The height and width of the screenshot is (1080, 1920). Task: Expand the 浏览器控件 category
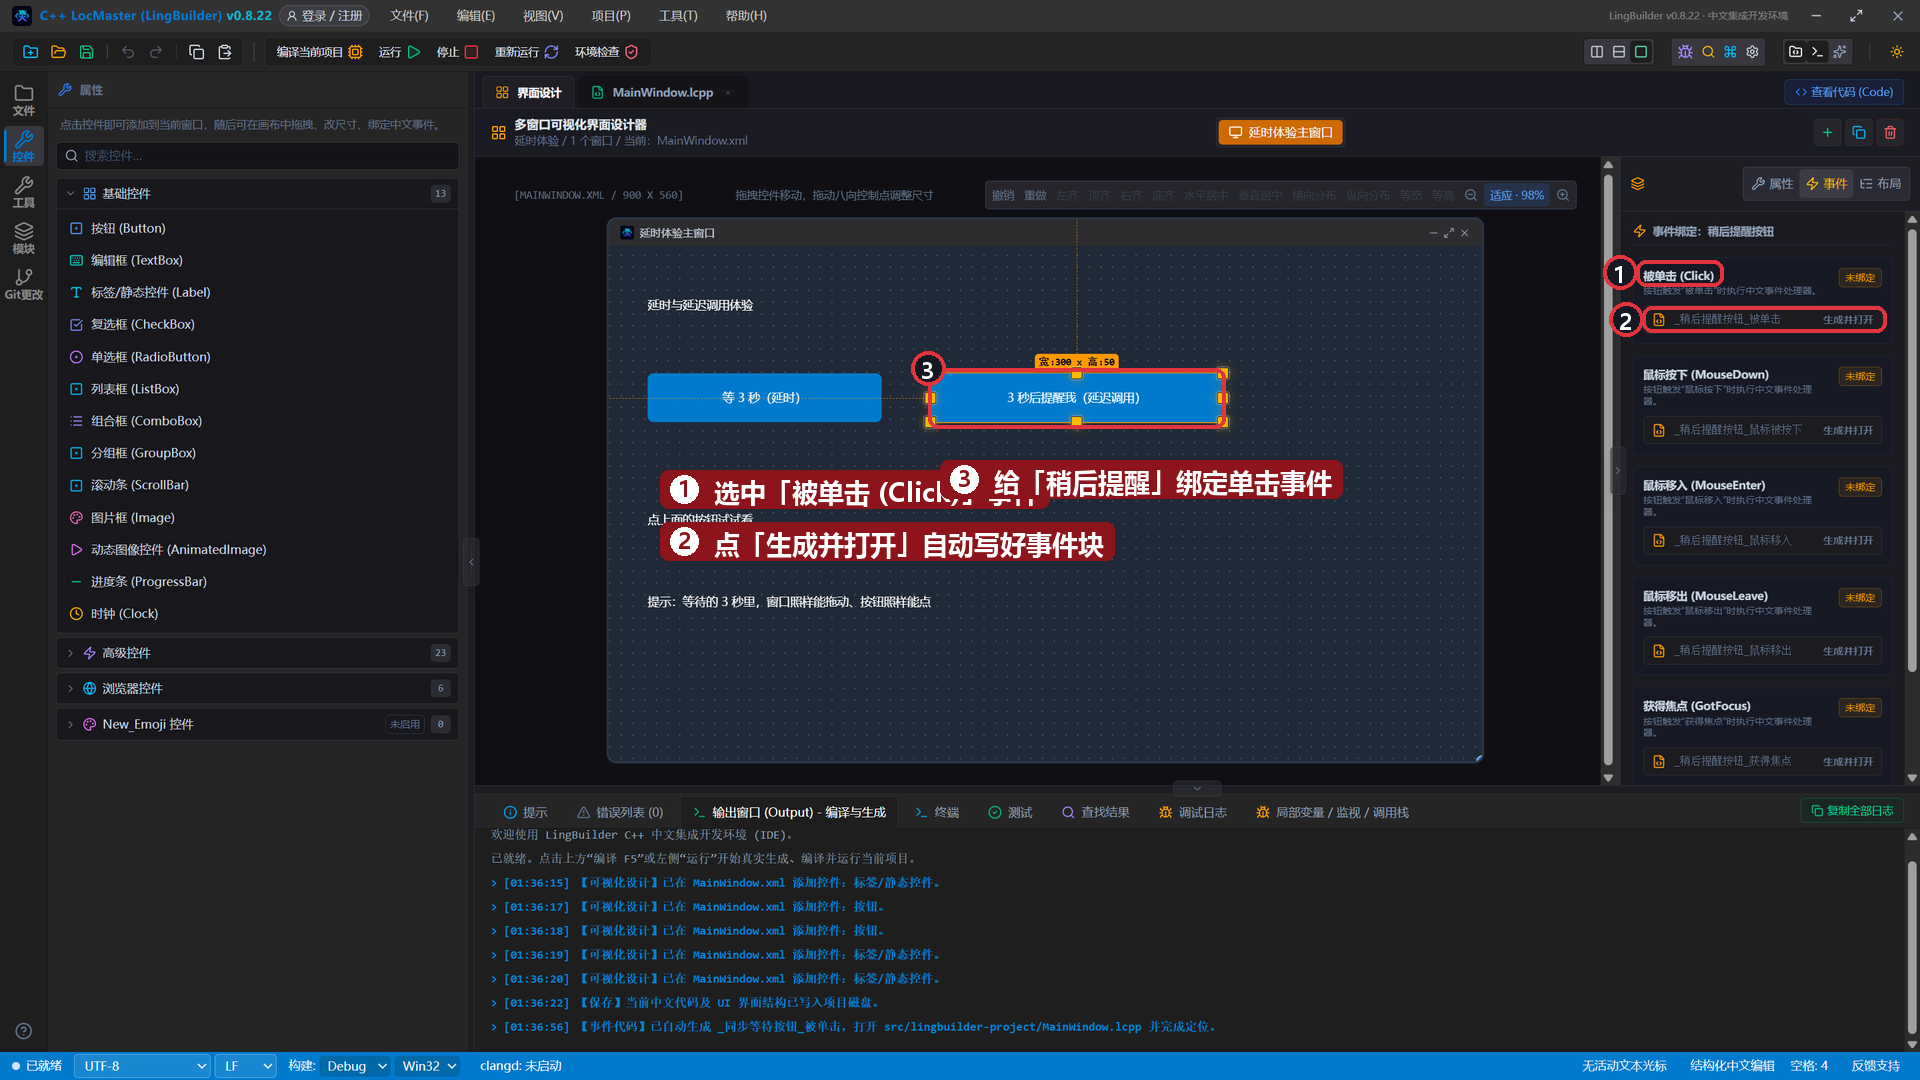(257, 688)
